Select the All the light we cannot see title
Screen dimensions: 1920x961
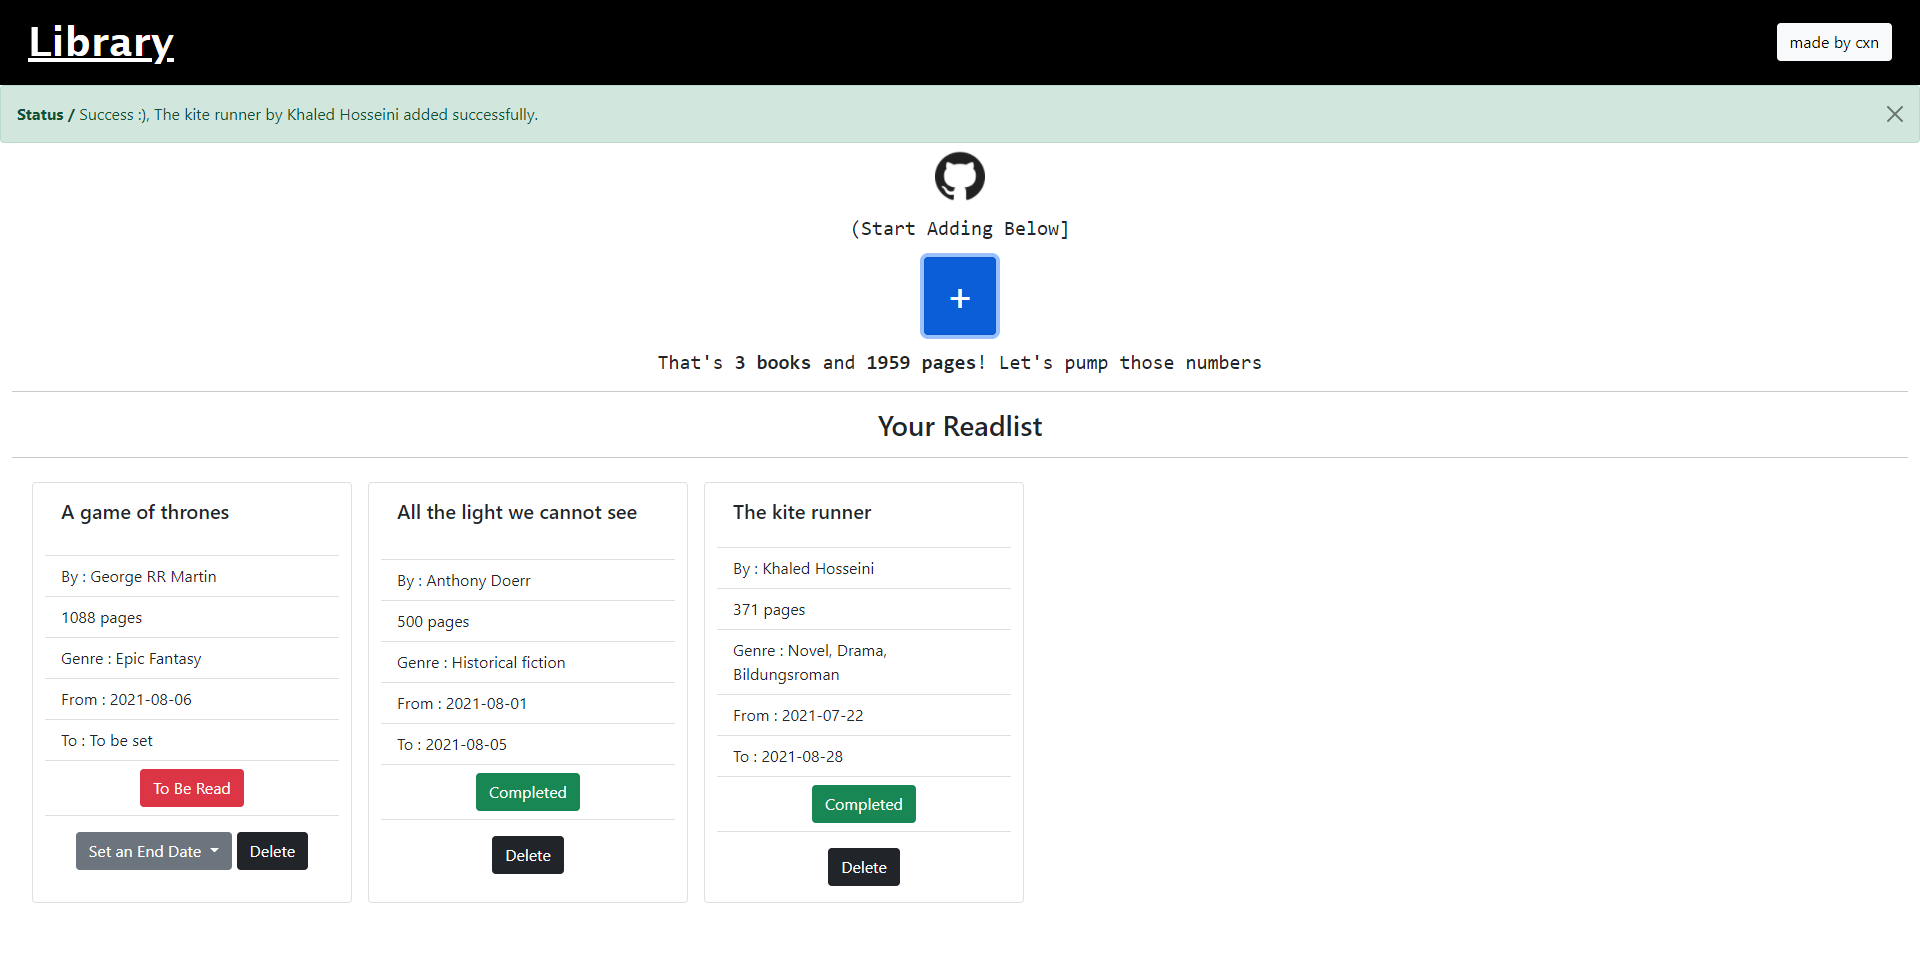tap(517, 512)
